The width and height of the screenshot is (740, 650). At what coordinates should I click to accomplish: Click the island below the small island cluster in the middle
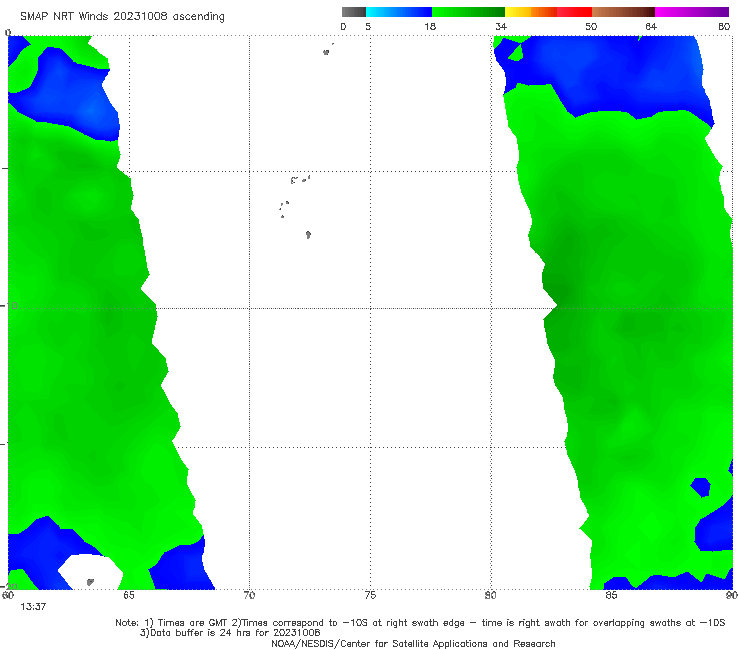point(308,234)
